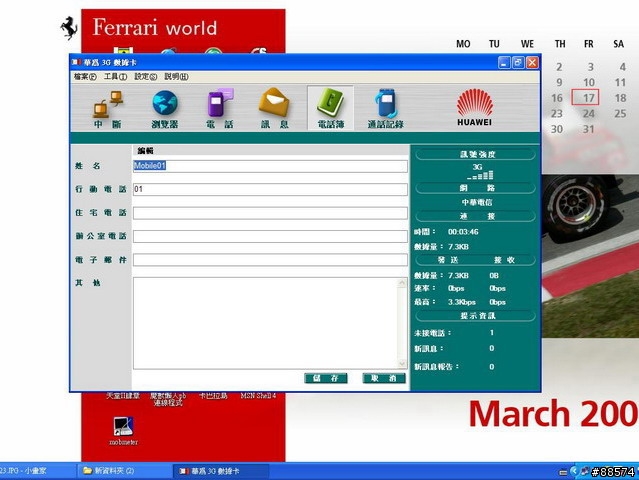Open the 工具 menu
The image size is (639, 480).
(x=115, y=77)
